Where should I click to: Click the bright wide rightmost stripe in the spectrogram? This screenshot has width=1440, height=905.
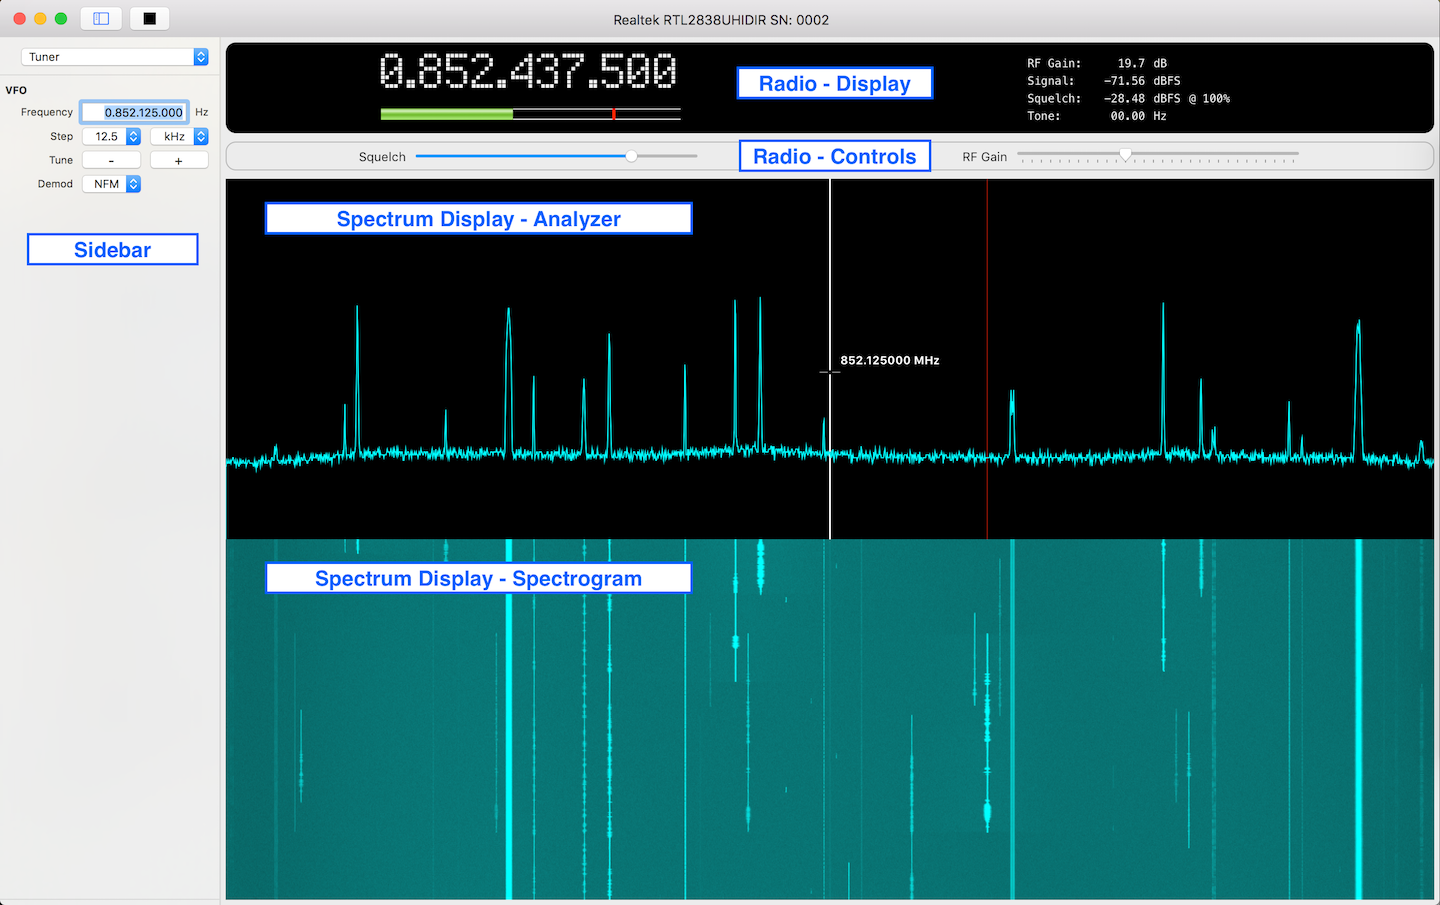pos(1358,720)
